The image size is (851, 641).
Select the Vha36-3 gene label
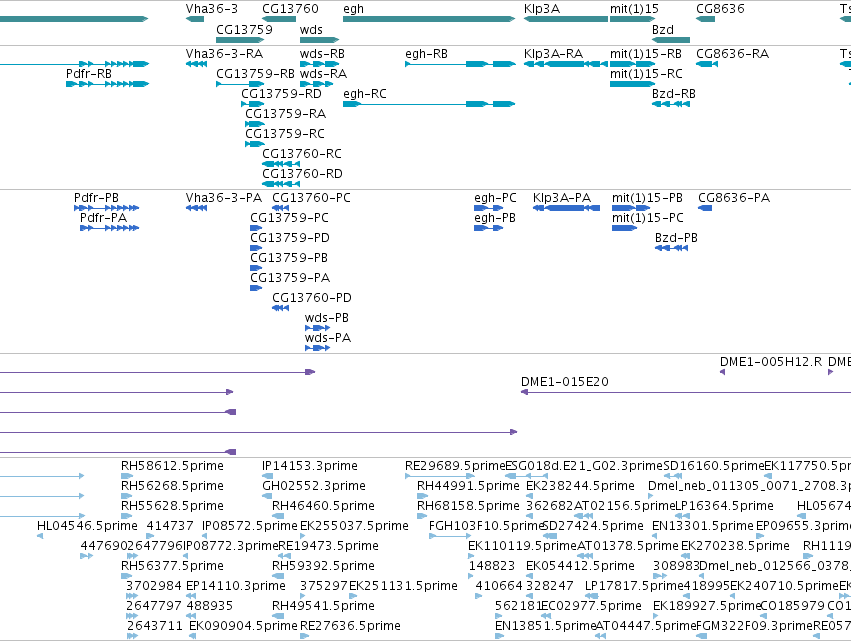(x=212, y=9)
